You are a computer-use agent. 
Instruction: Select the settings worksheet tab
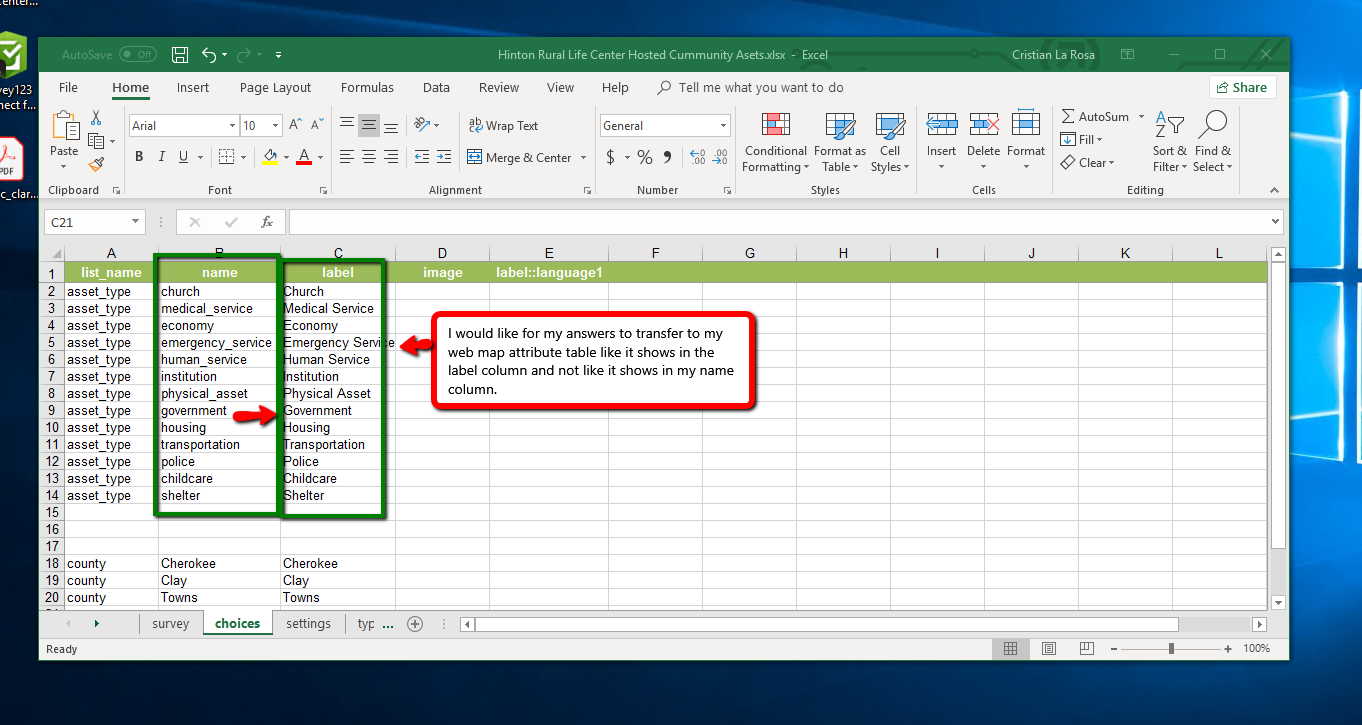(x=308, y=623)
